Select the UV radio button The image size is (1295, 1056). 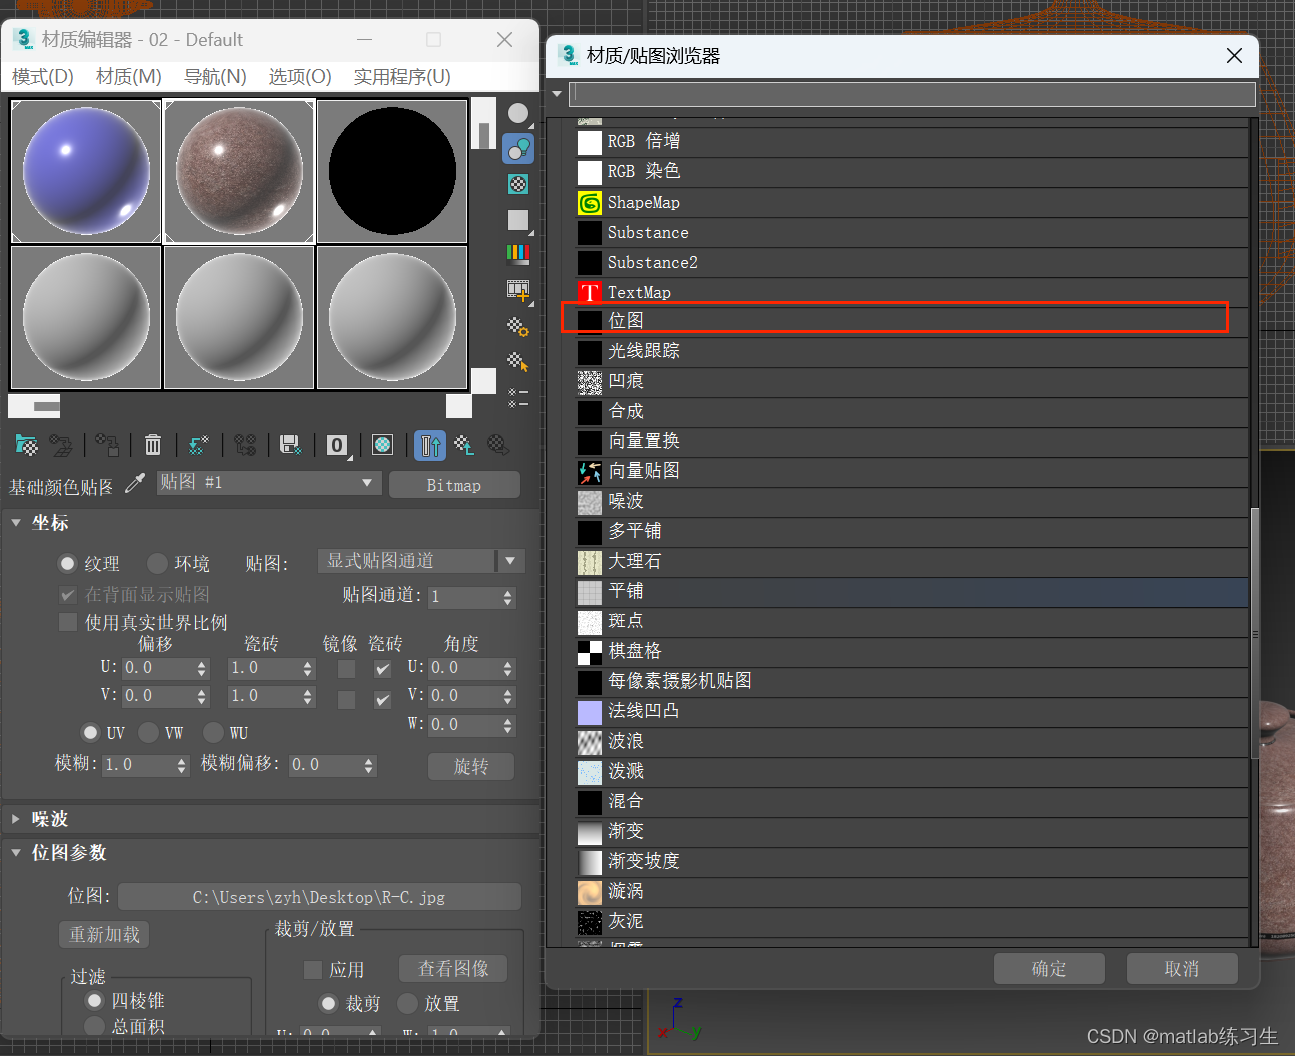91,732
